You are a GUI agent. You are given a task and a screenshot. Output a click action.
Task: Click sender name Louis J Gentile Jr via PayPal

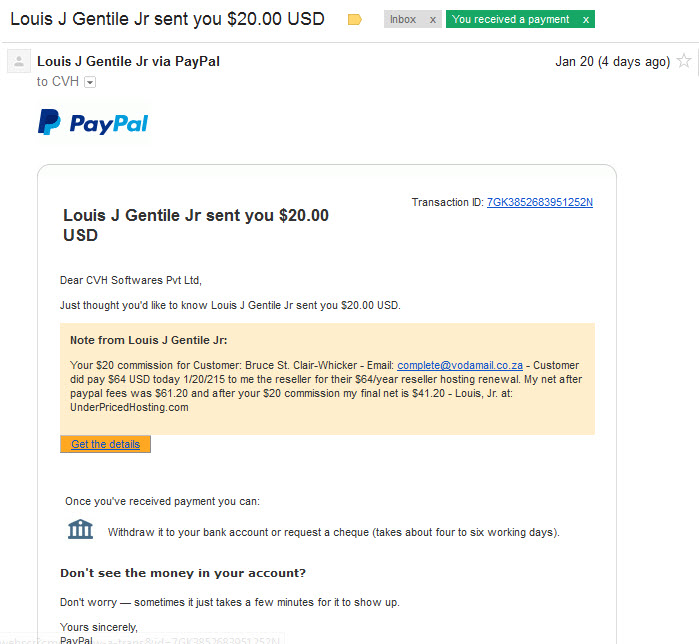coord(128,61)
